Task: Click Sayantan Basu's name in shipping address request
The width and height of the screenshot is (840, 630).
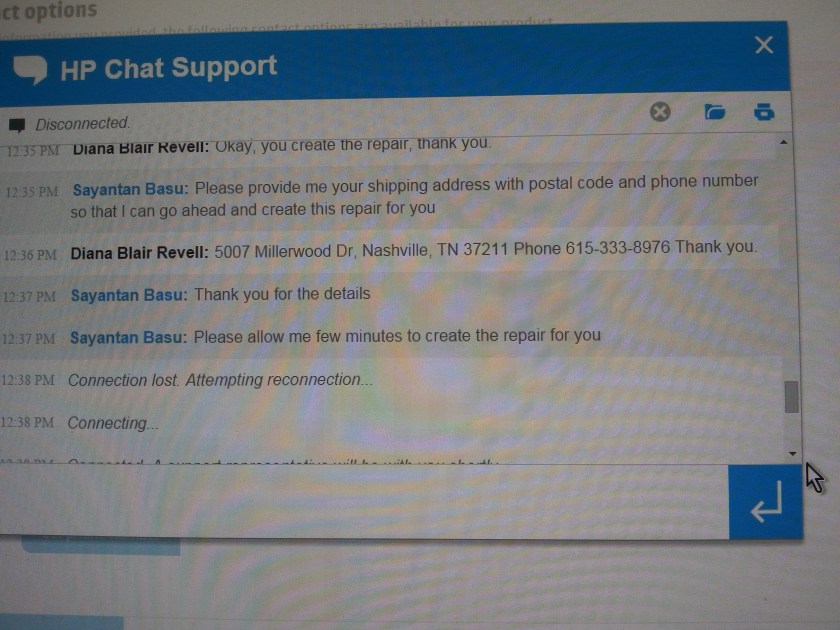Action: coord(131,190)
